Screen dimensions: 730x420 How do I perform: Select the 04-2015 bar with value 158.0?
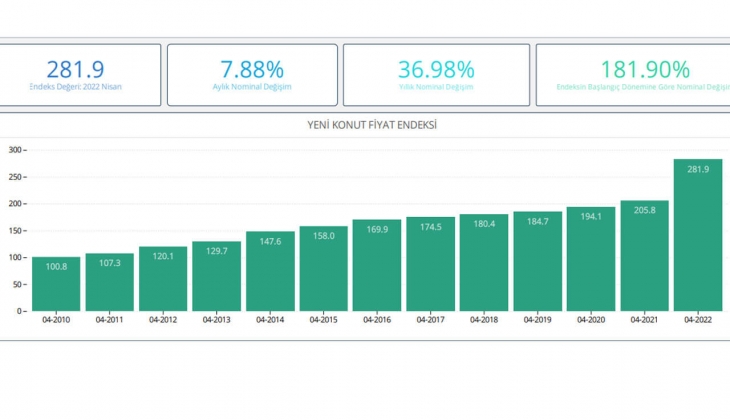pos(324,269)
